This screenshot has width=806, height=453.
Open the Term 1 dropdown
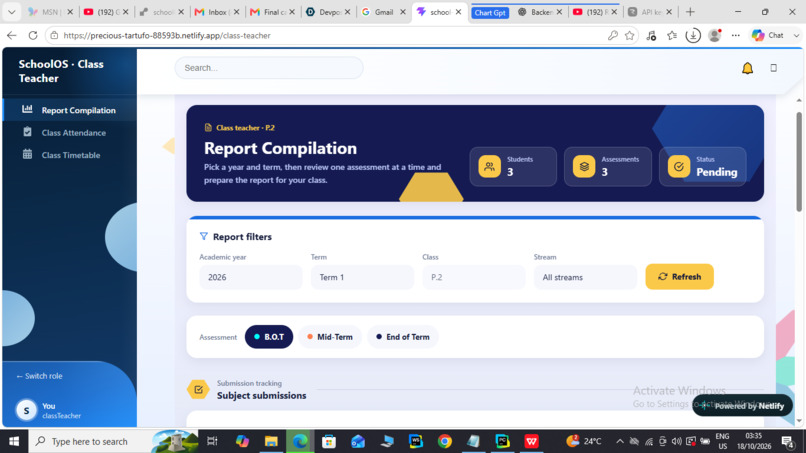pyautogui.click(x=362, y=277)
